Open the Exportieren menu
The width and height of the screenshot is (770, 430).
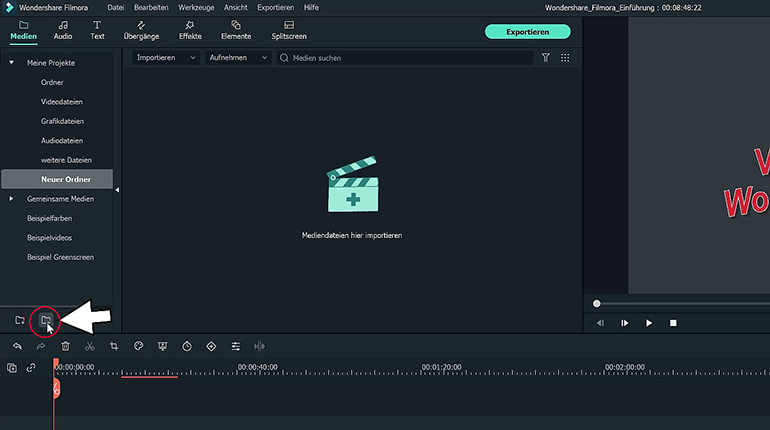click(275, 7)
